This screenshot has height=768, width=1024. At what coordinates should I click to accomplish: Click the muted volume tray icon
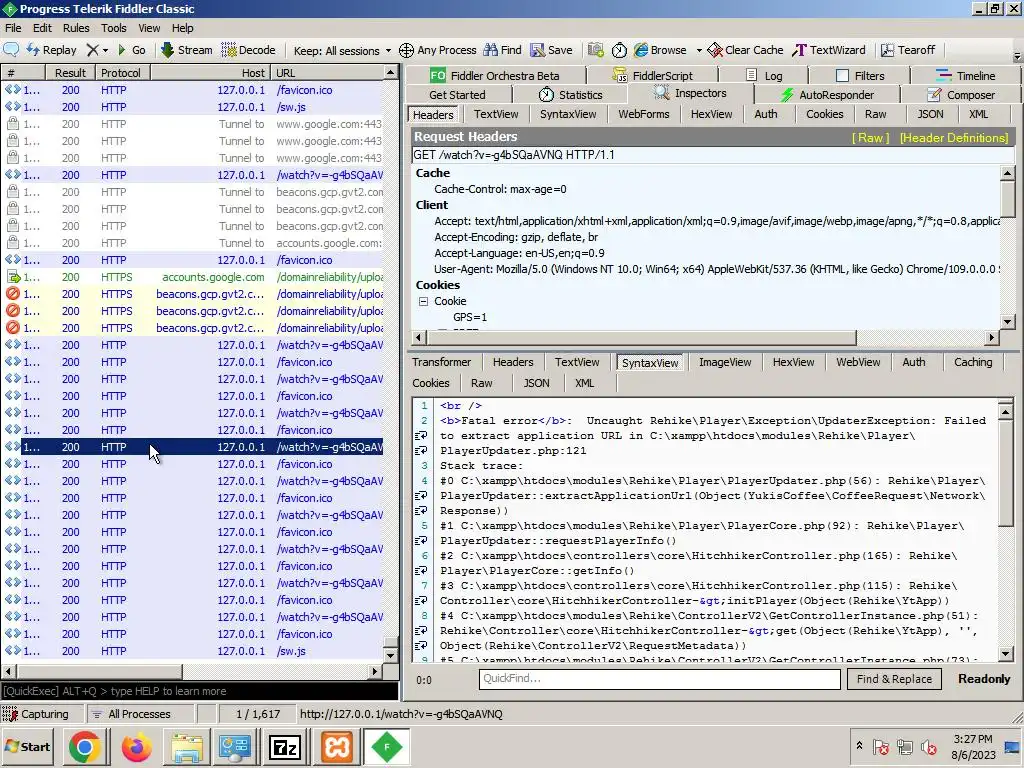(x=928, y=746)
